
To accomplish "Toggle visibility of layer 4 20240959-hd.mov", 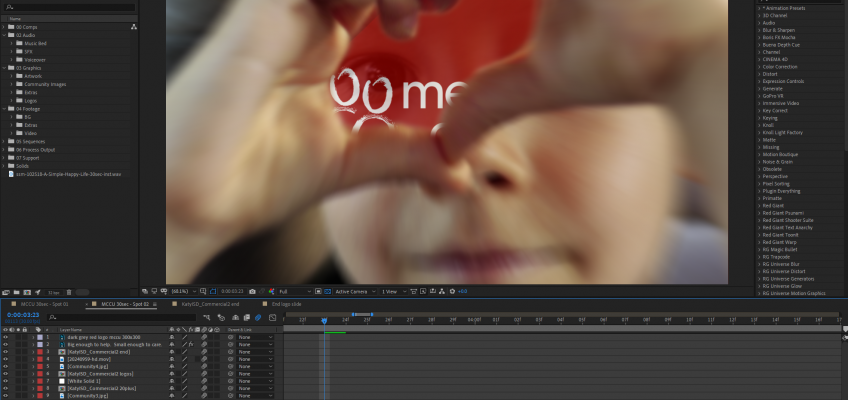I will coord(5,359).
